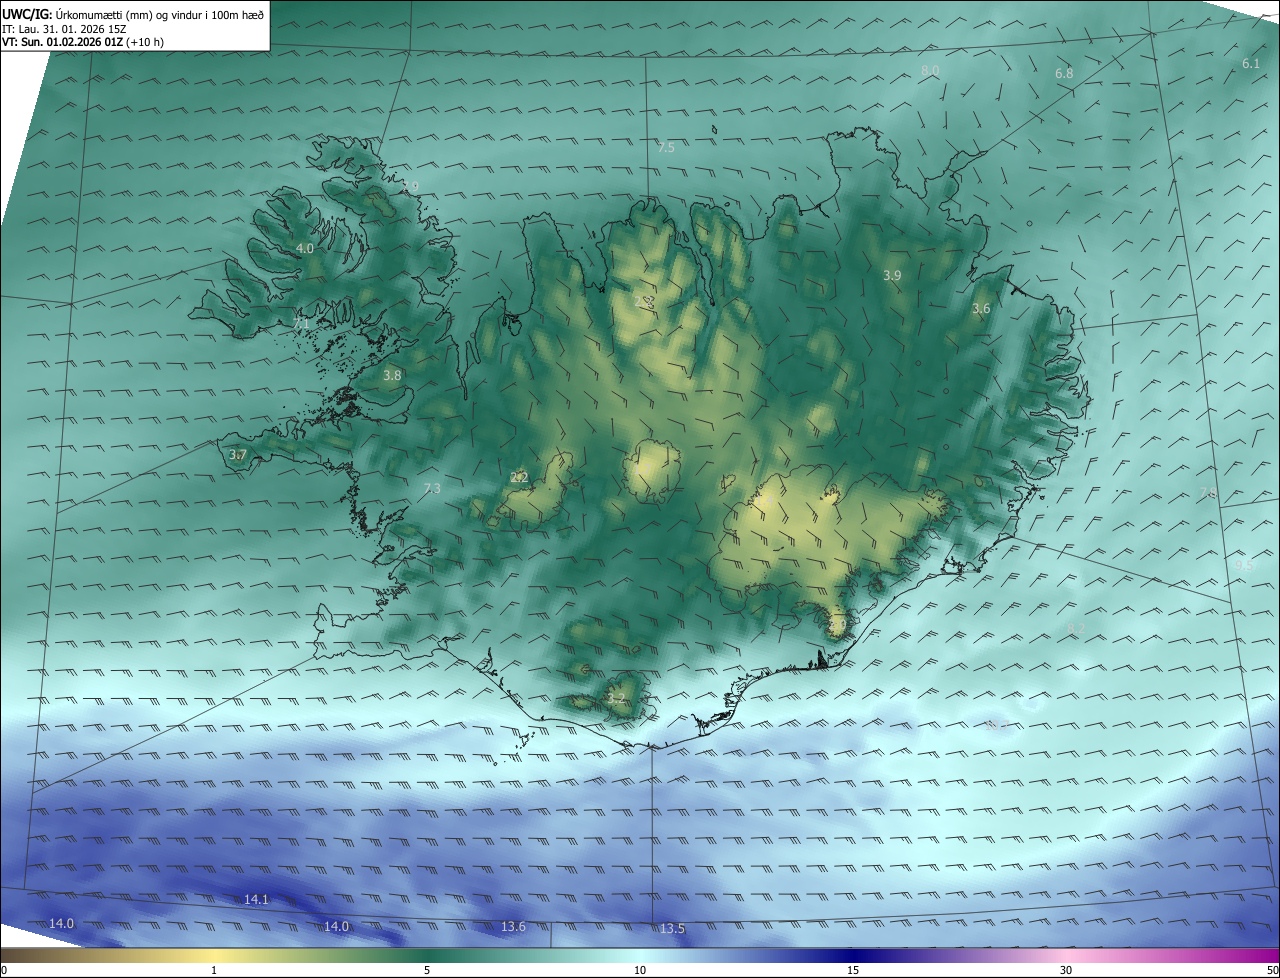Viewport: 1280px width, 978px height.
Task: Click the 'VT: Sun. 01.02.2026 01Z (+10 h)' line
Action: pyautogui.click(x=83, y=42)
